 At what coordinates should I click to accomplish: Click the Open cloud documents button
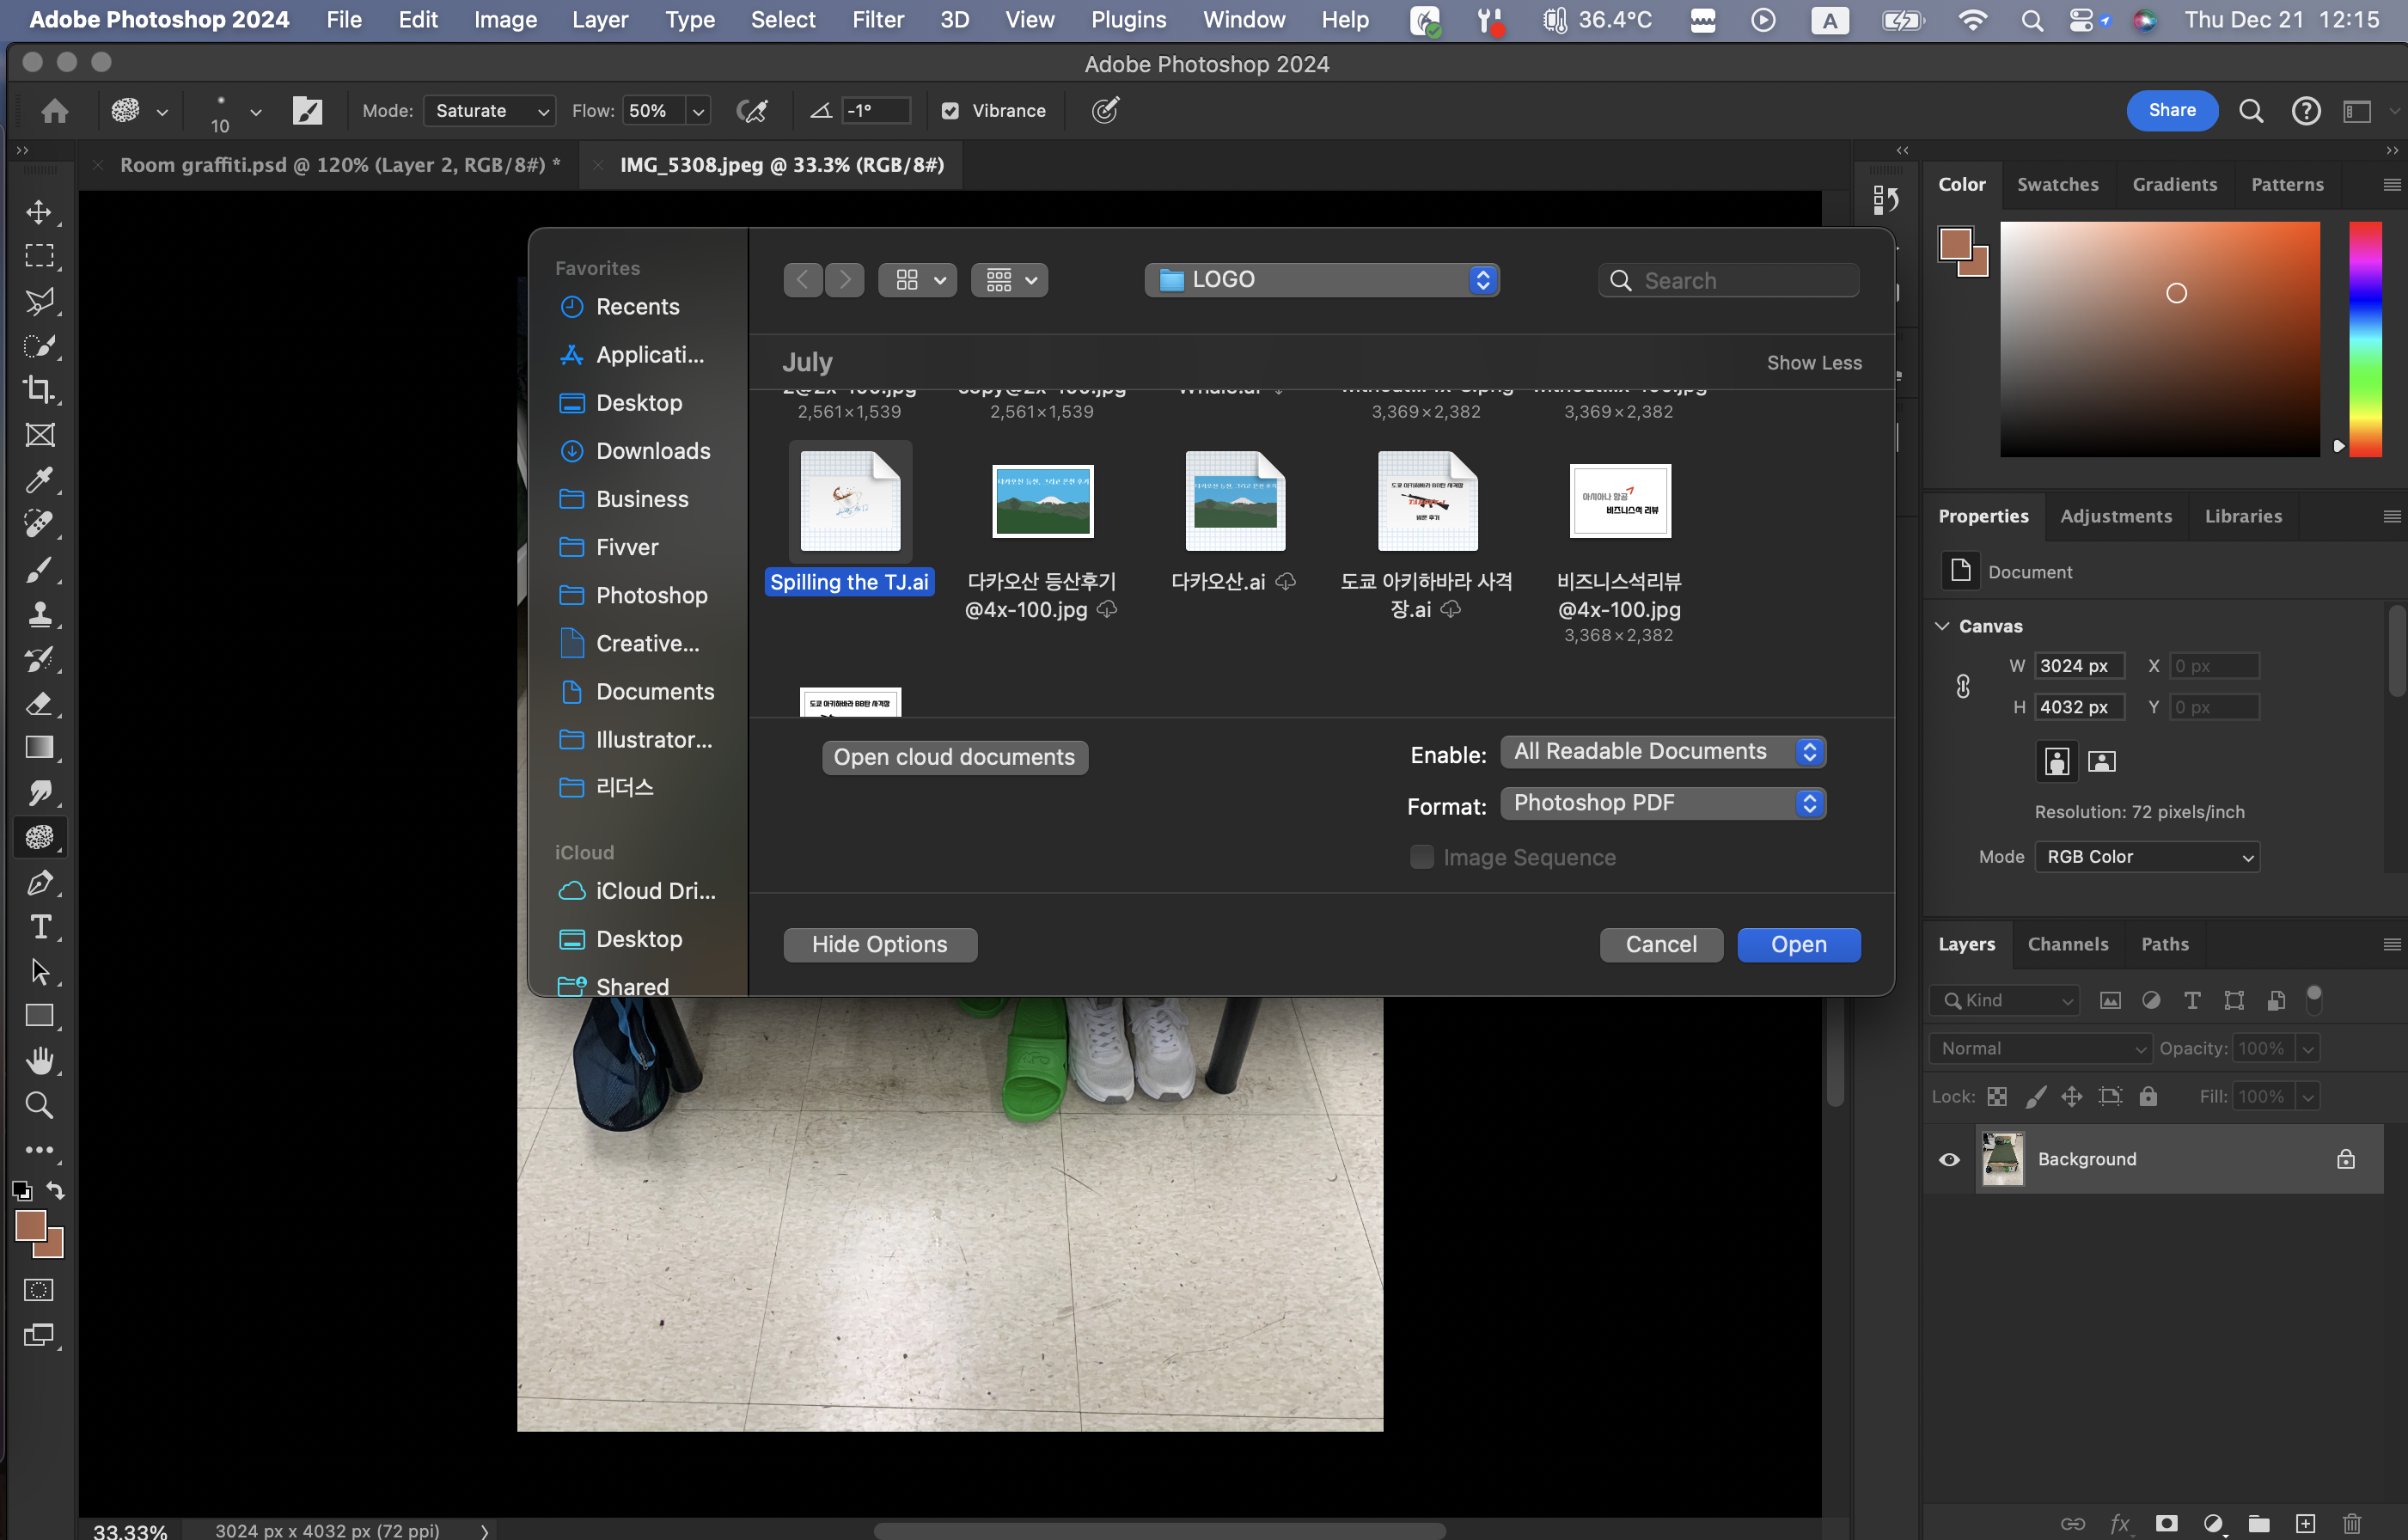click(x=954, y=757)
